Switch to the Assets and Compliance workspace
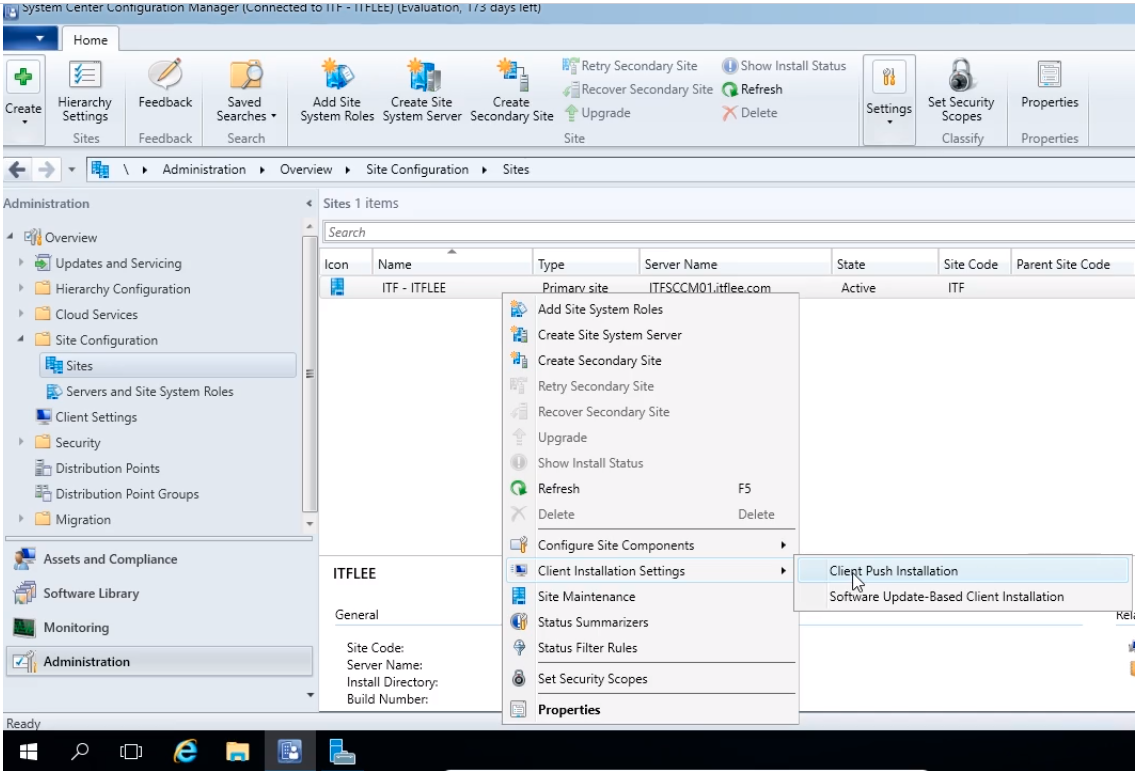1135x771 pixels. pyautogui.click(x=110, y=560)
